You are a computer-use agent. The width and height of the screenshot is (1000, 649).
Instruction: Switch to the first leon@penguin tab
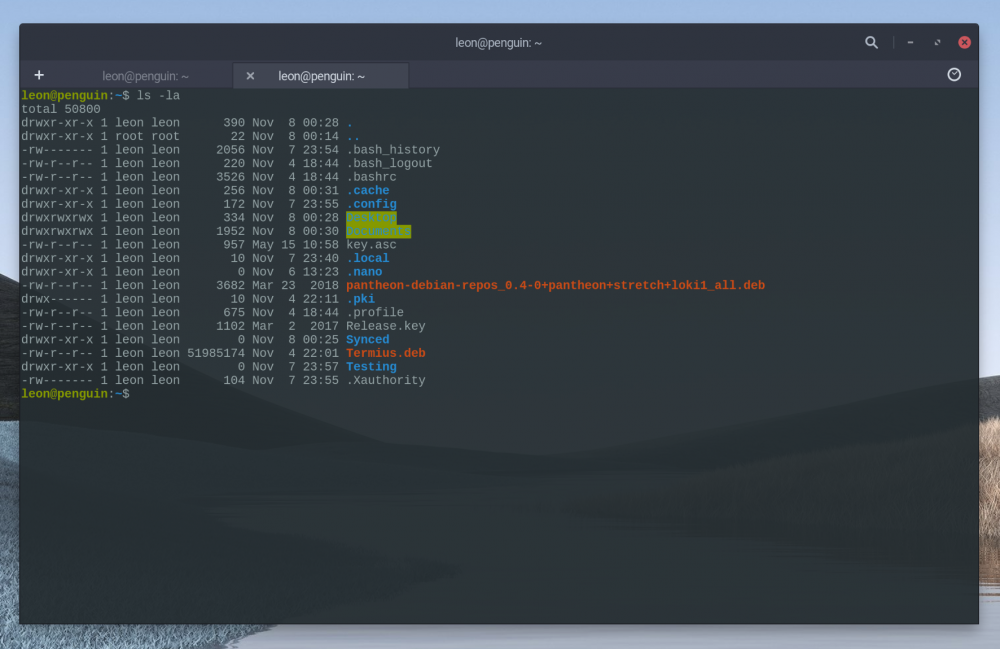click(145, 76)
